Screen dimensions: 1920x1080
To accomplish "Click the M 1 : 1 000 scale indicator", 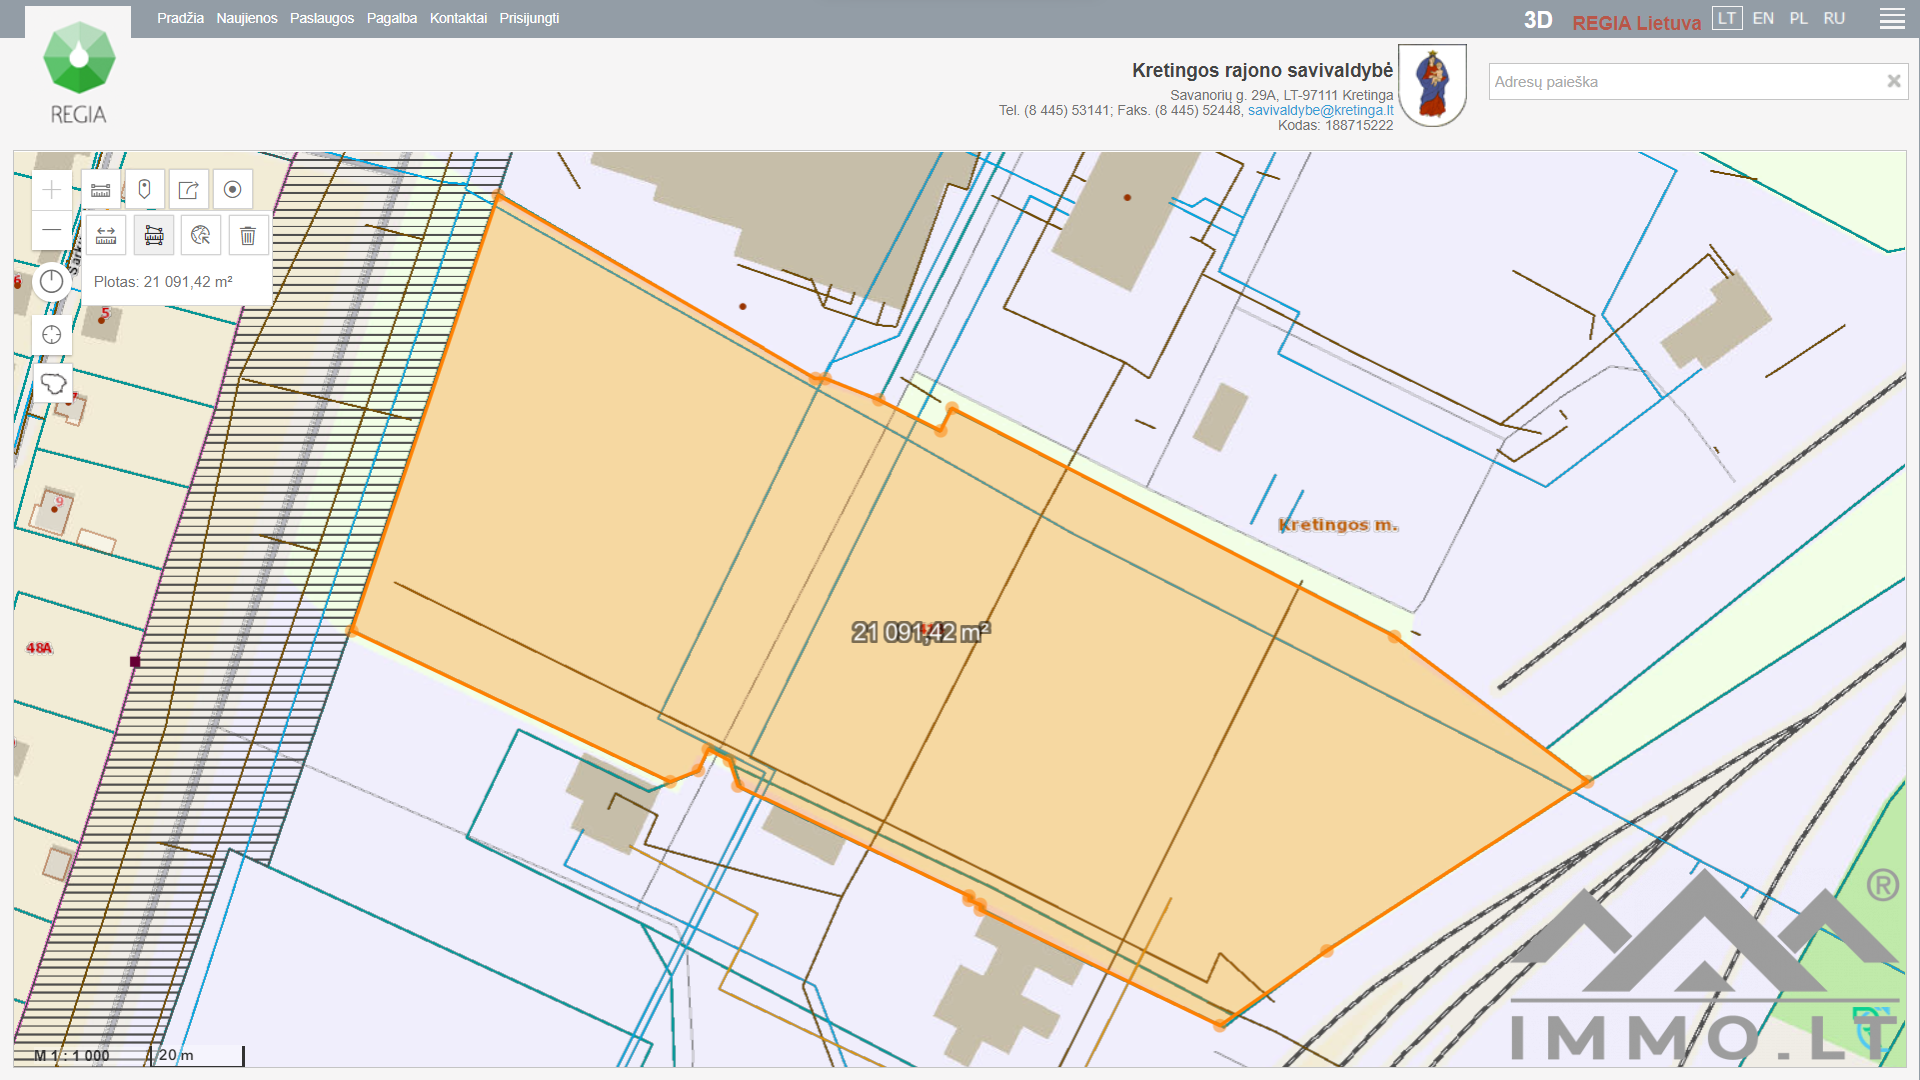I will 72,1055.
